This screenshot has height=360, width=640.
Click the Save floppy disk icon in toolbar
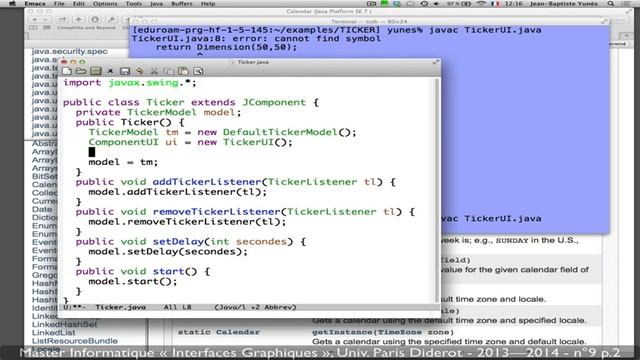click(x=125, y=71)
